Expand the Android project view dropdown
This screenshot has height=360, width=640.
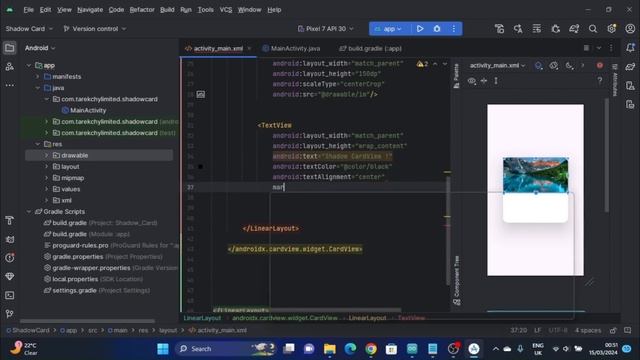[x=40, y=48]
